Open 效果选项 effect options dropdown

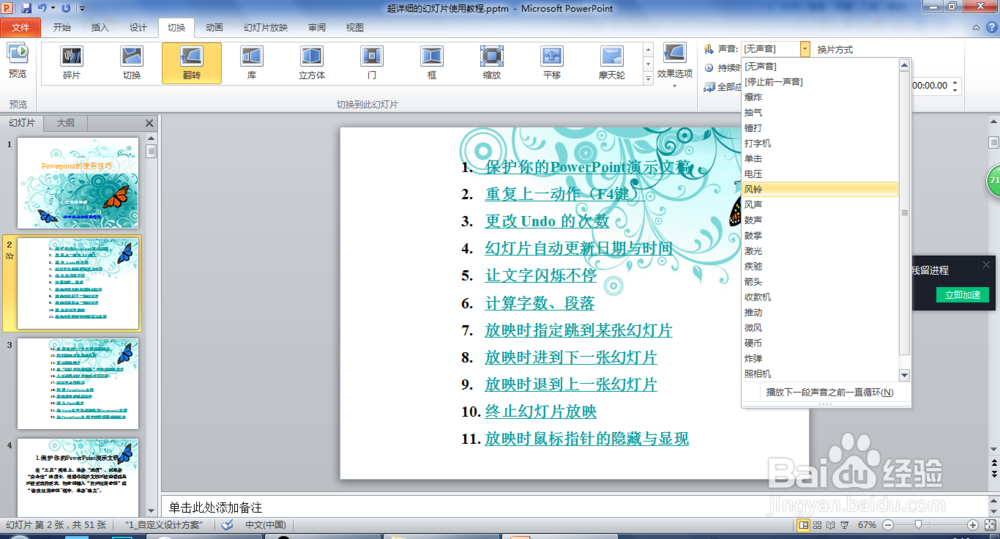675,64
